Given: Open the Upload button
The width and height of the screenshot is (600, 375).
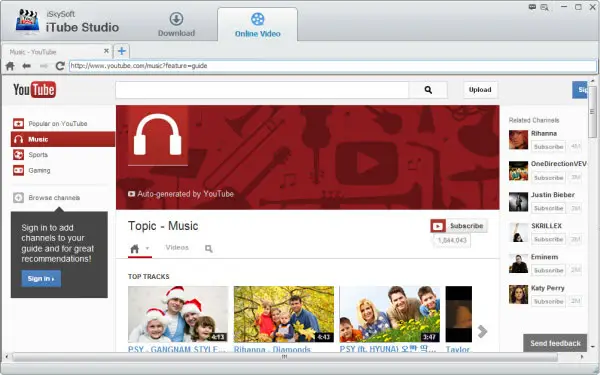Looking at the screenshot, I should click(480, 90).
